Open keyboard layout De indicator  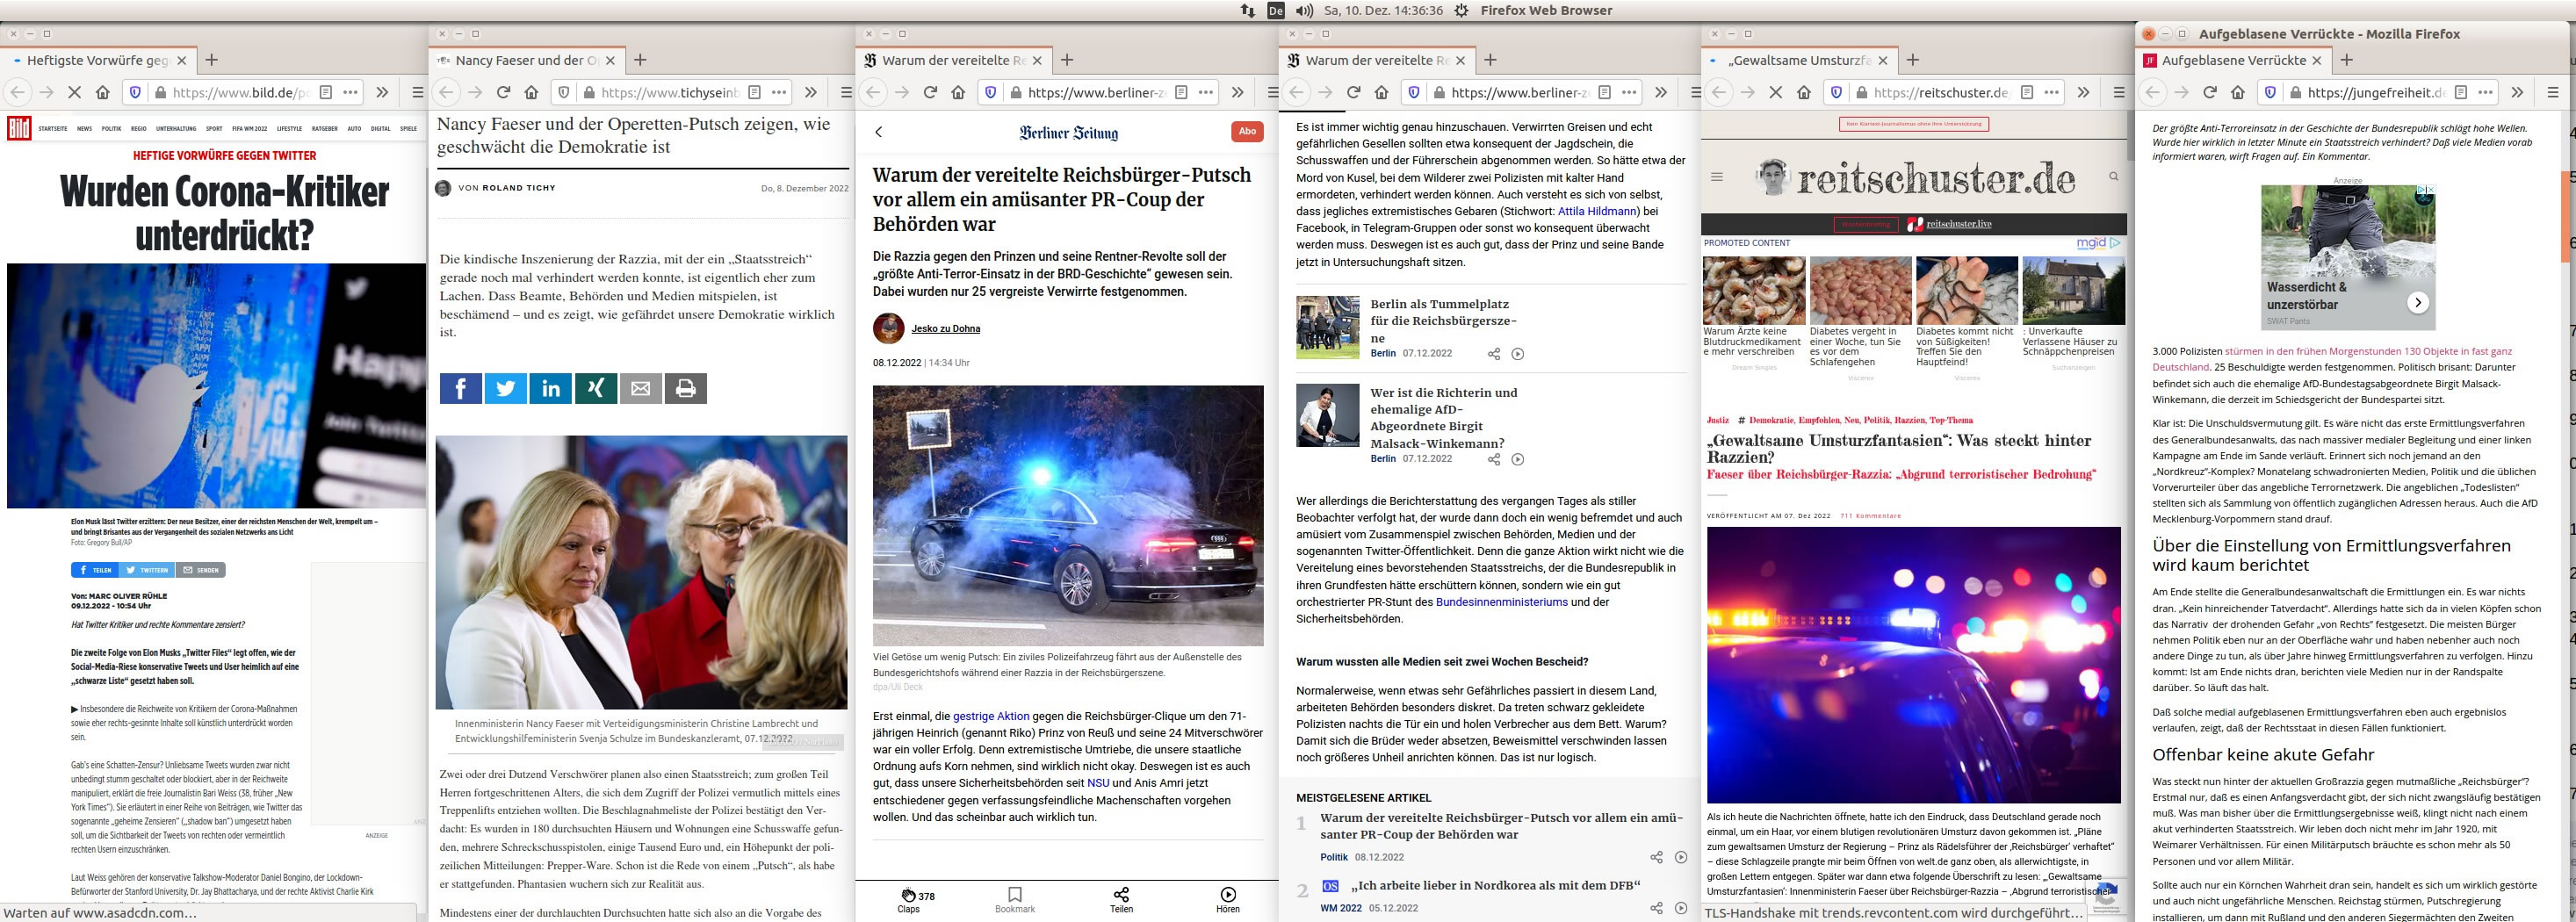pos(1276,10)
